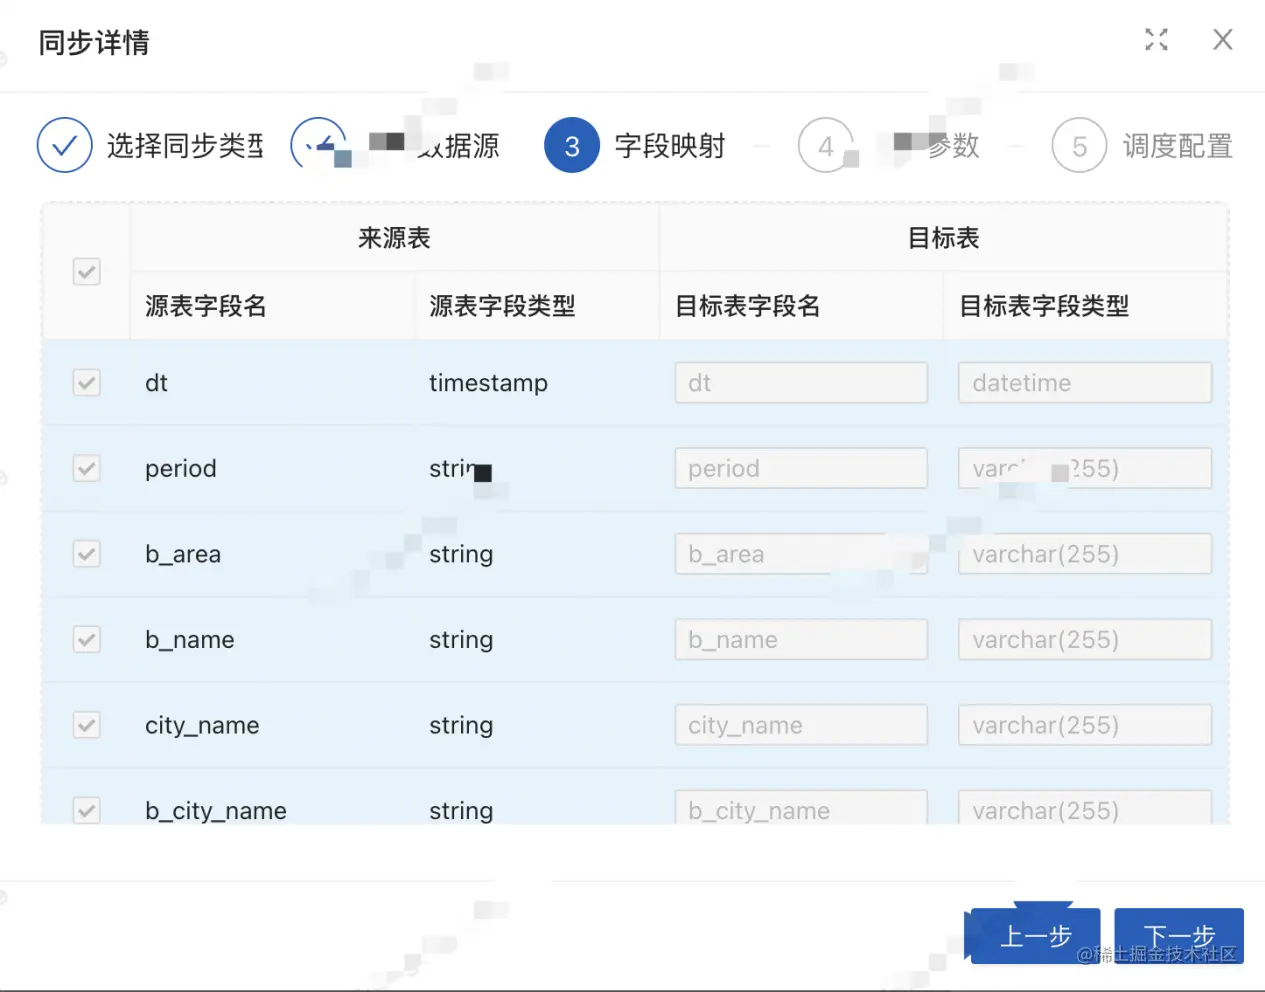Click the target field name input dt
The image size is (1265, 992).
coord(801,383)
